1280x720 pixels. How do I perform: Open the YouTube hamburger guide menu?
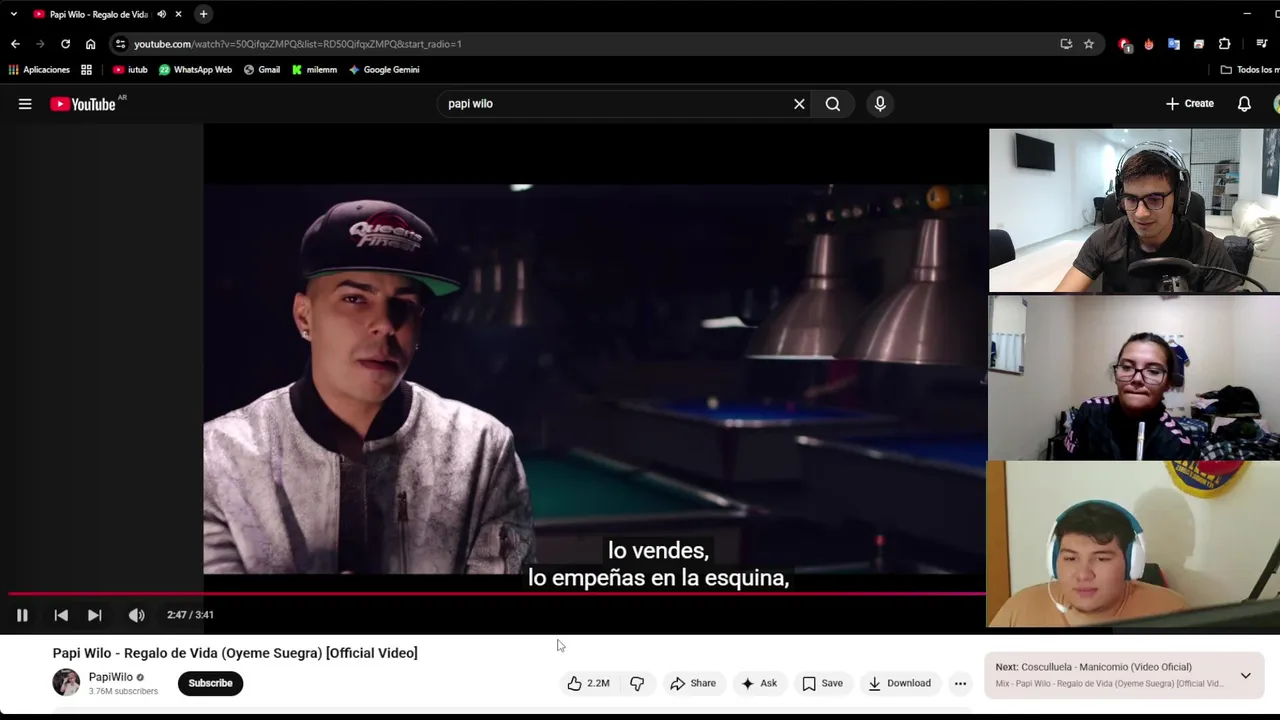pyautogui.click(x=25, y=104)
